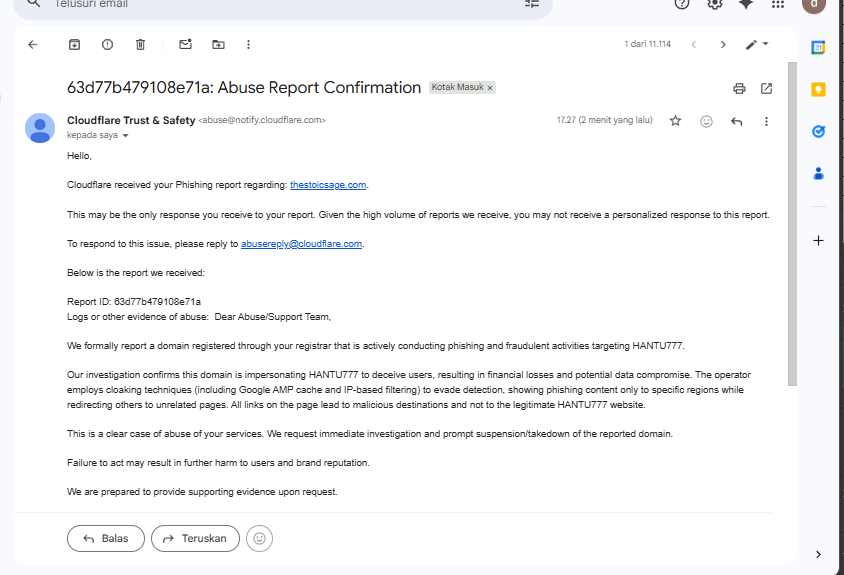Click the Balas reply button
The width and height of the screenshot is (844, 575).
106,538
